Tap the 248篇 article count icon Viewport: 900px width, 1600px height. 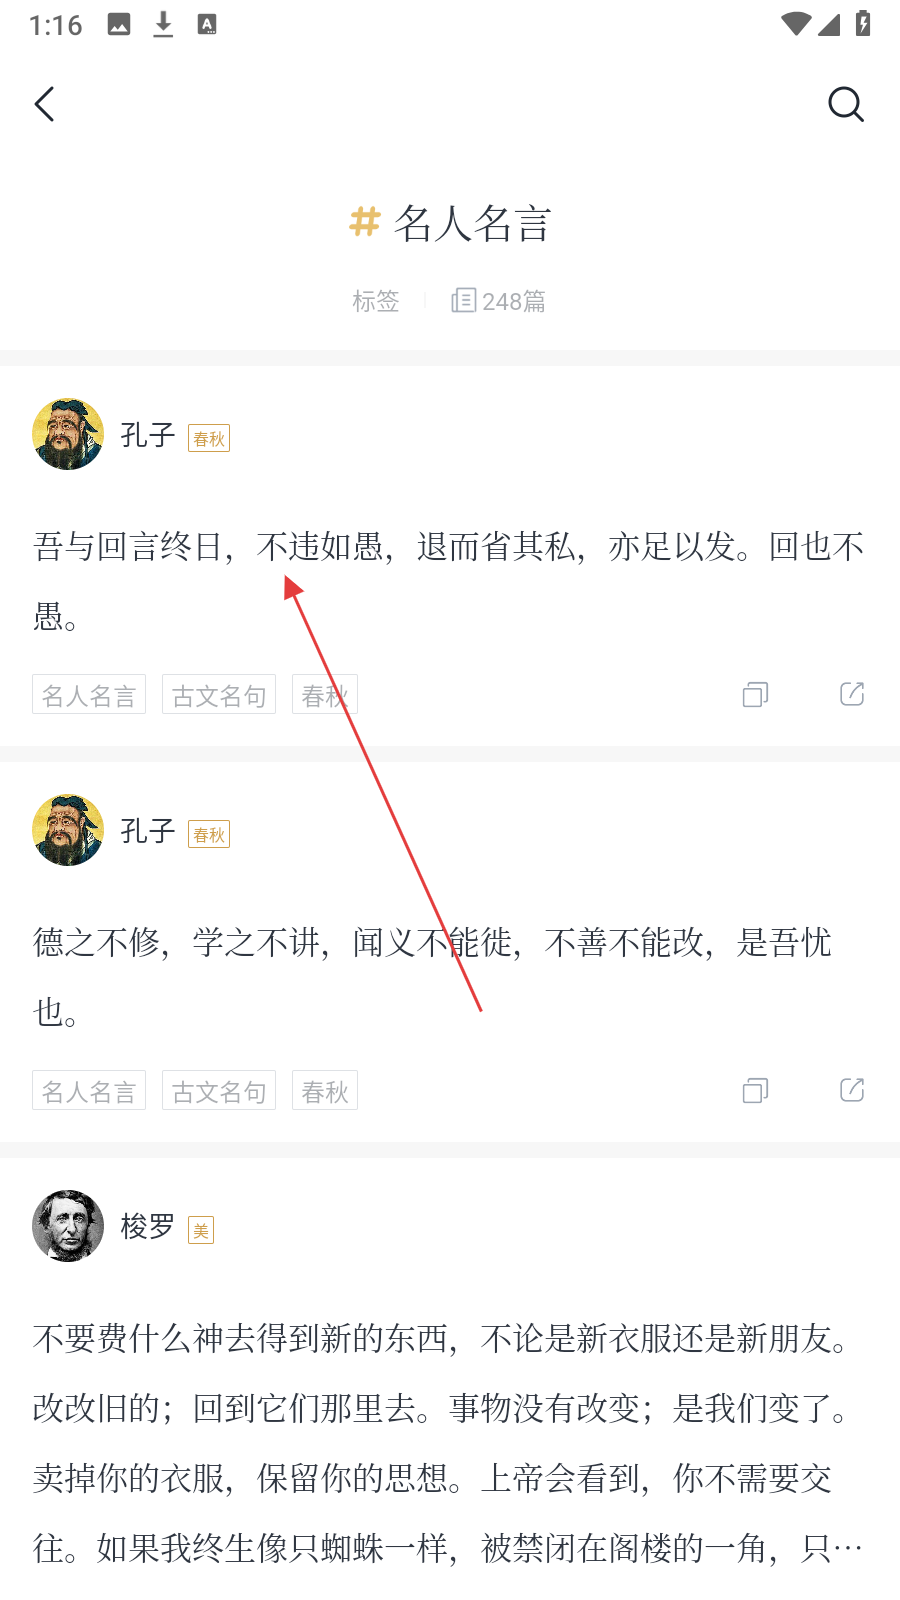point(463,301)
